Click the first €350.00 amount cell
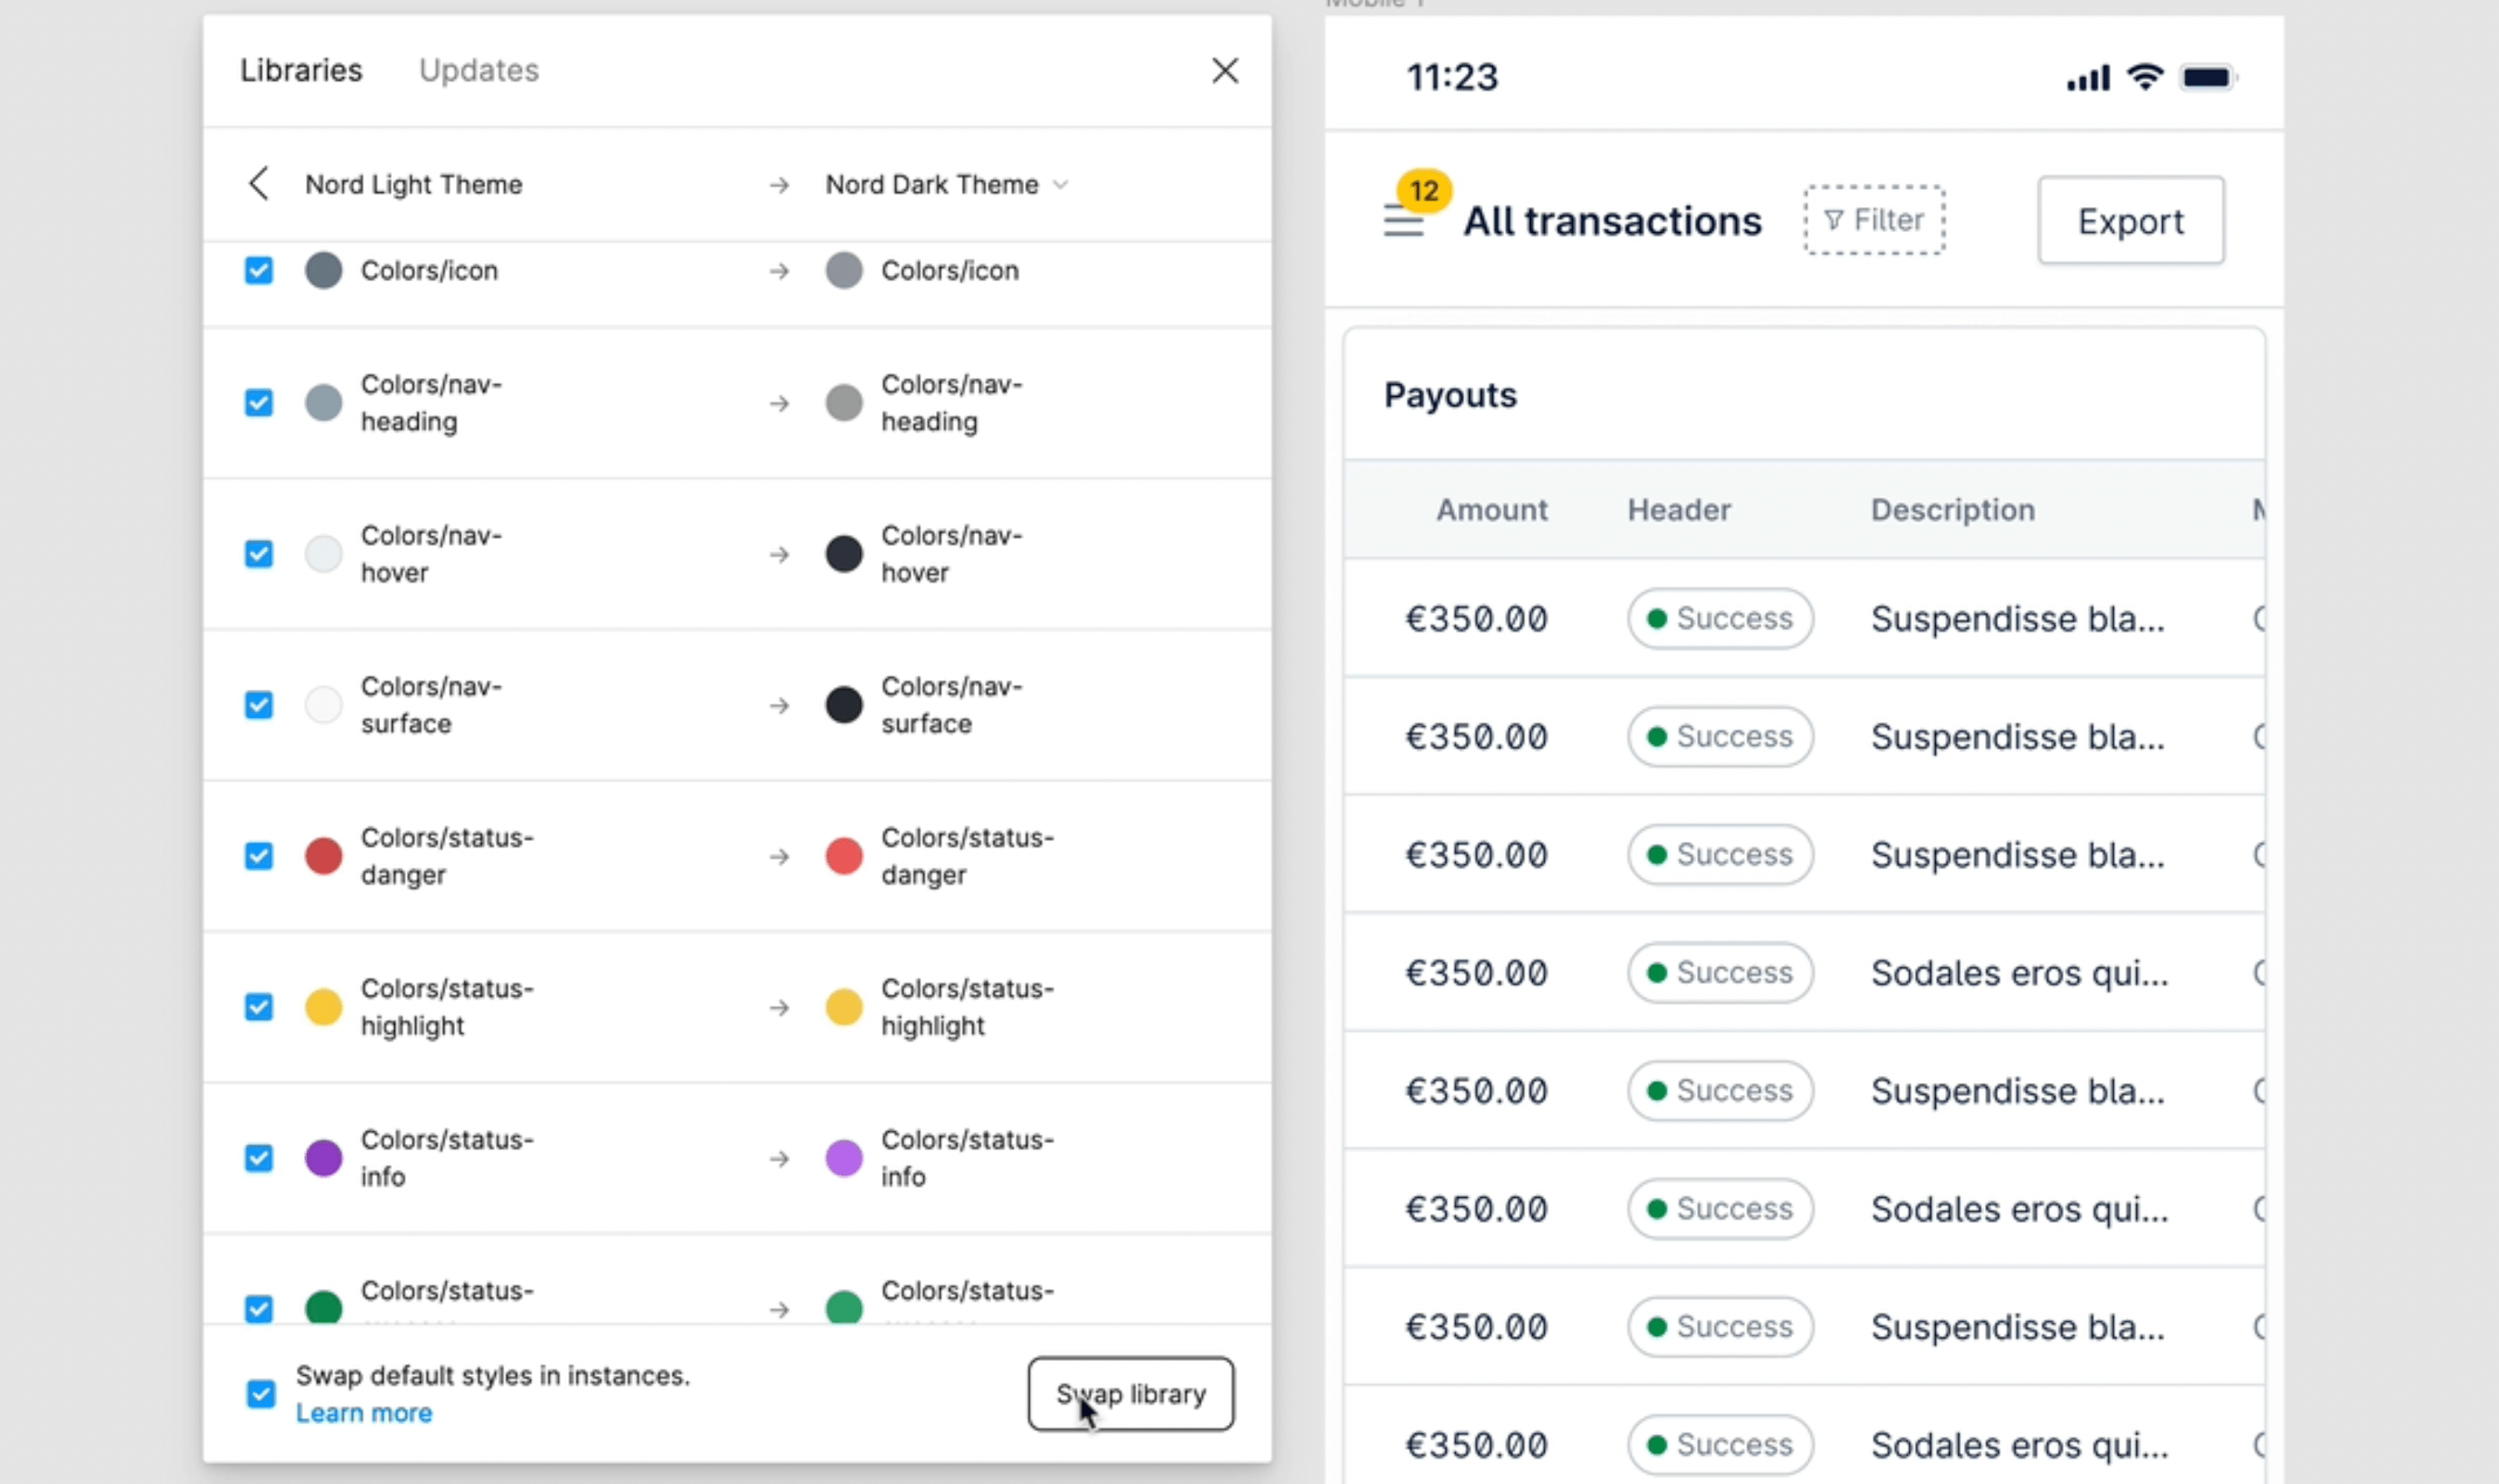The height and width of the screenshot is (1484, 2499). [x=1477, y=619]
